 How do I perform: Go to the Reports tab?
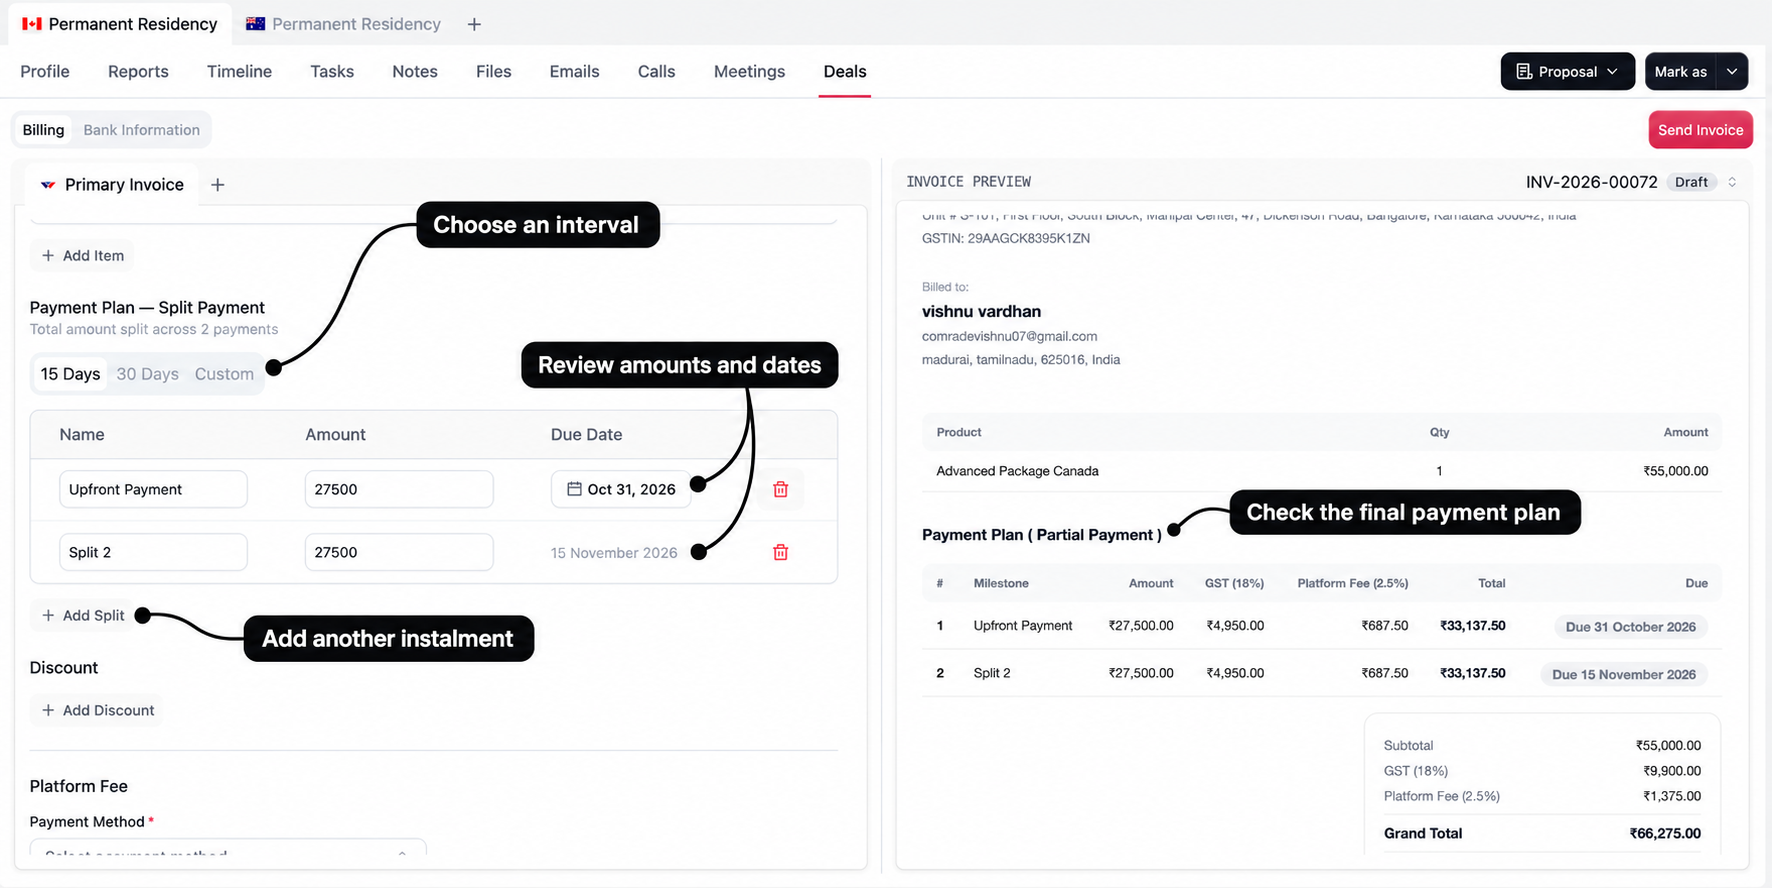[138, 72]
